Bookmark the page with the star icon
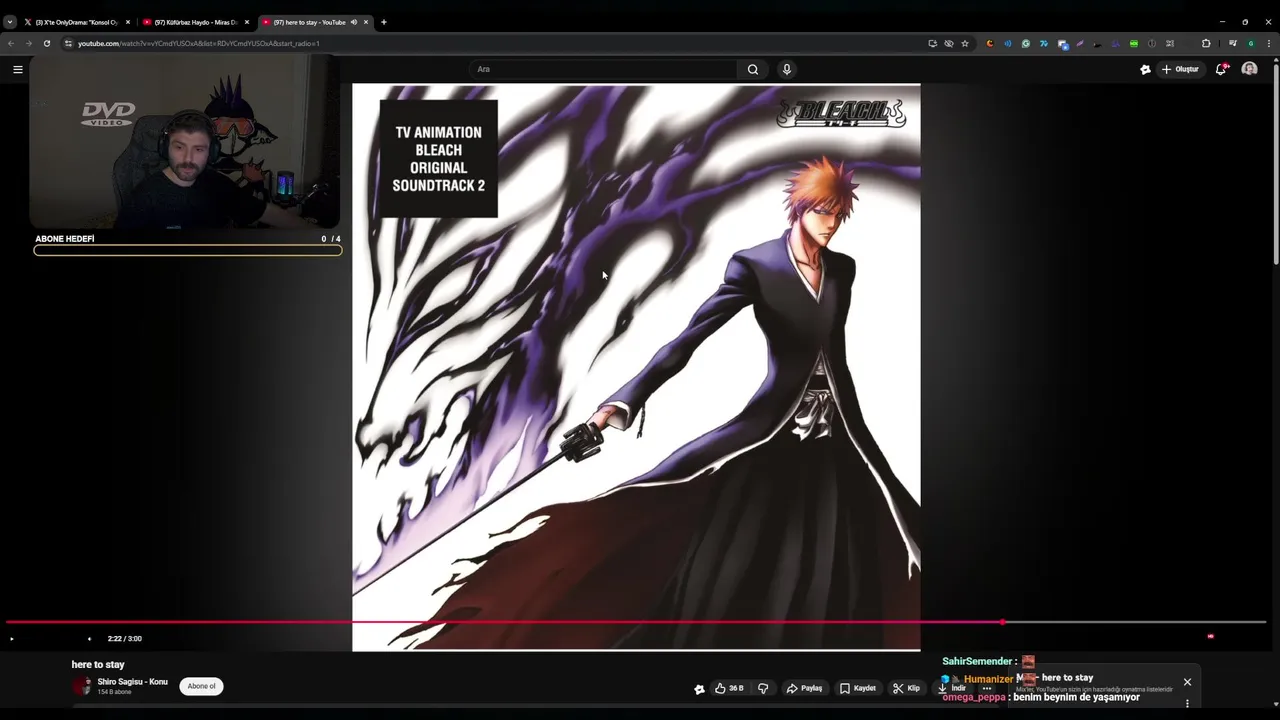This screenshot has height=720, width=1280. [x=965, y=43]
